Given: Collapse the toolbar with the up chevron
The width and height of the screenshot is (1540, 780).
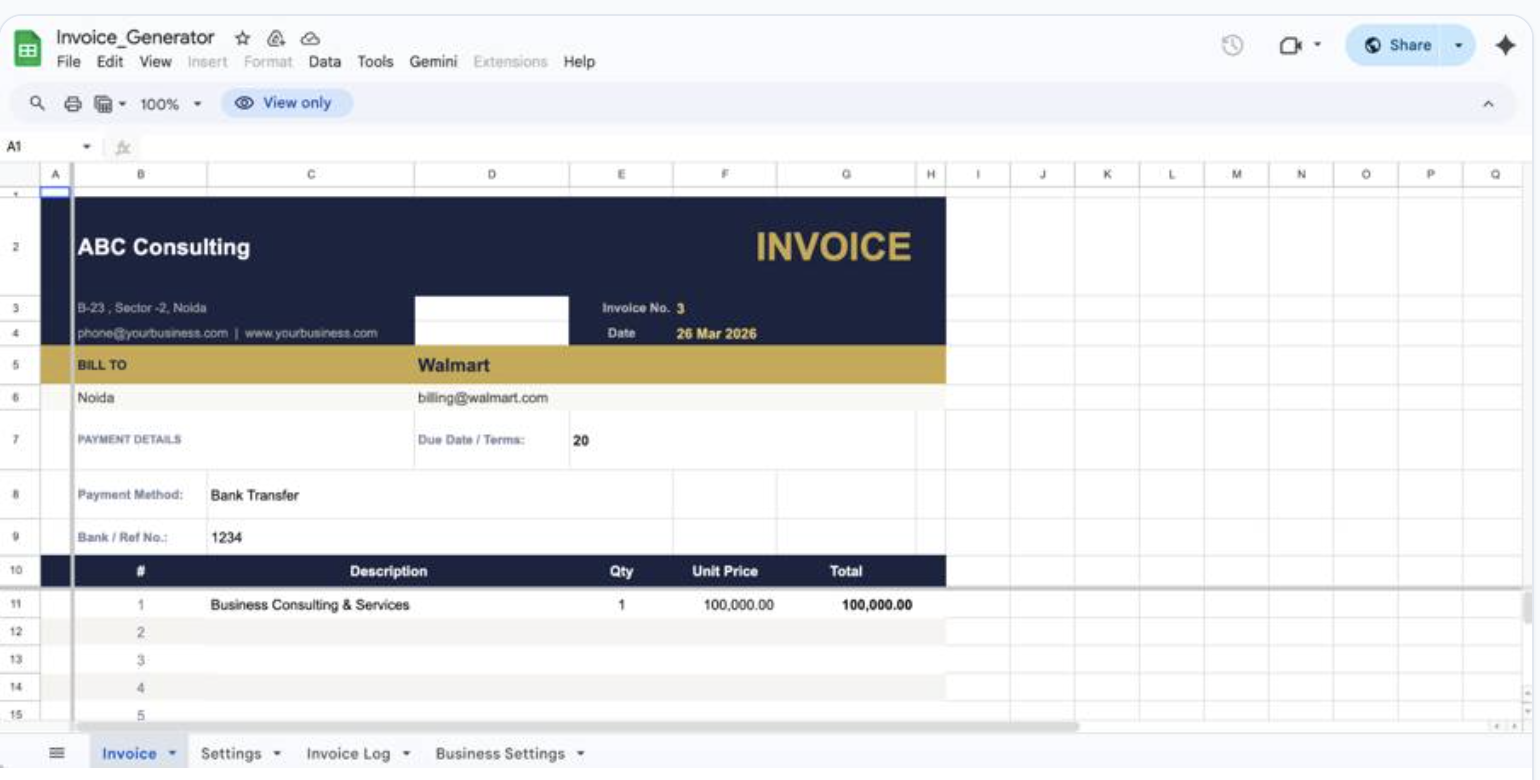Looking at the screenshot, I should click(1488, 103).
